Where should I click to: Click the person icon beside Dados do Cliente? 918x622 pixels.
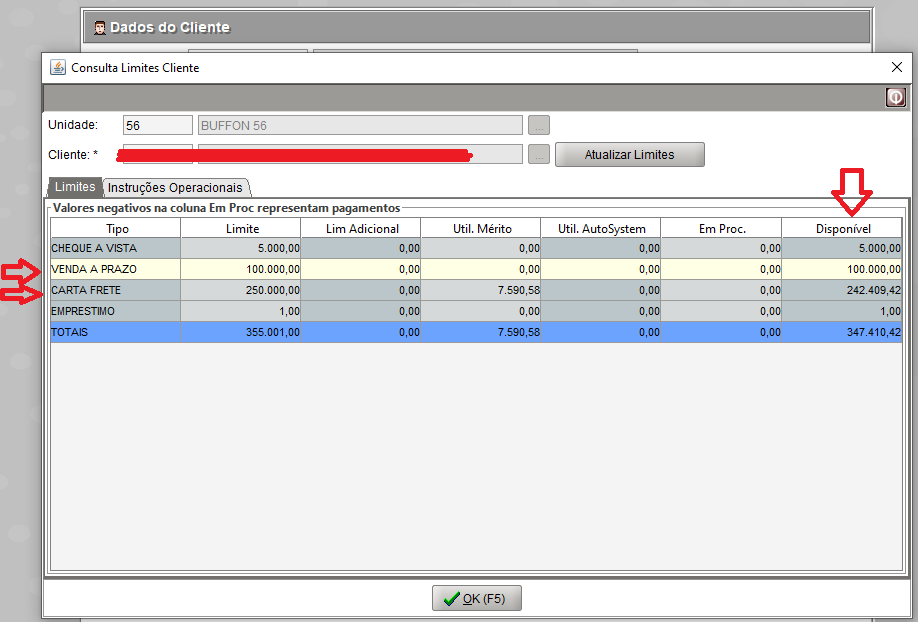click(100, 26)
